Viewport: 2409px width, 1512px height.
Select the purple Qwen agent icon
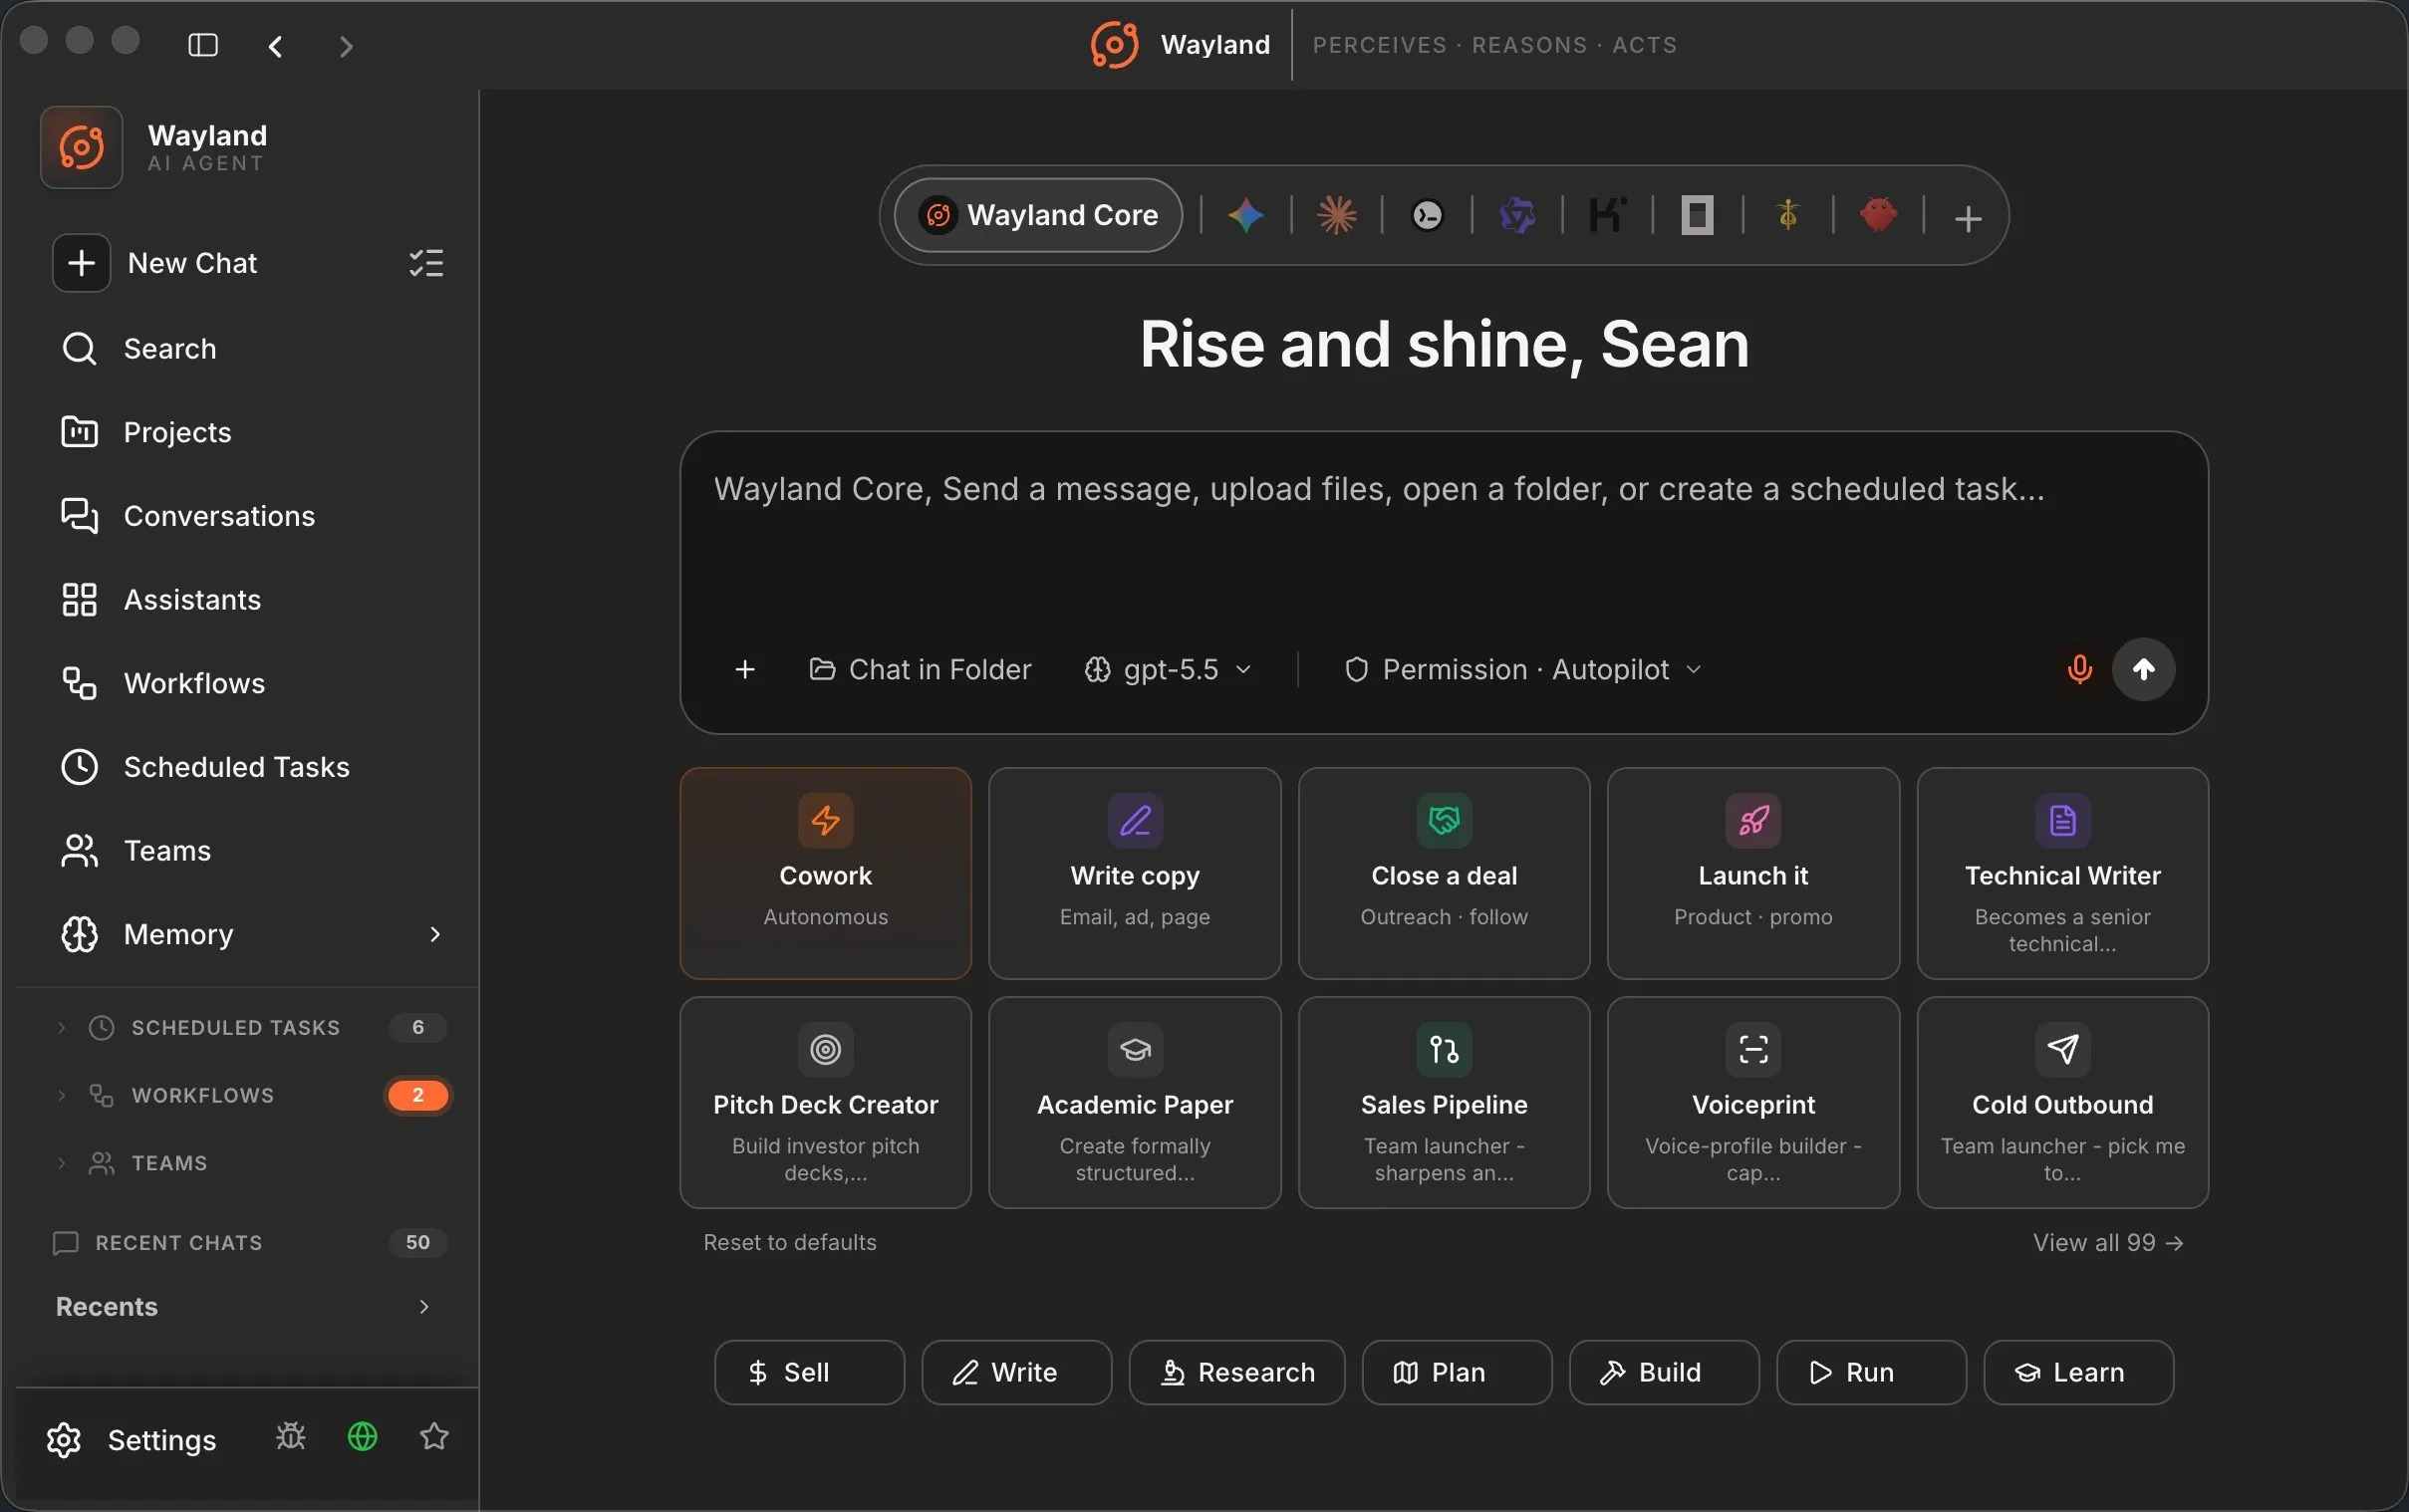[x=1517, y=215]
